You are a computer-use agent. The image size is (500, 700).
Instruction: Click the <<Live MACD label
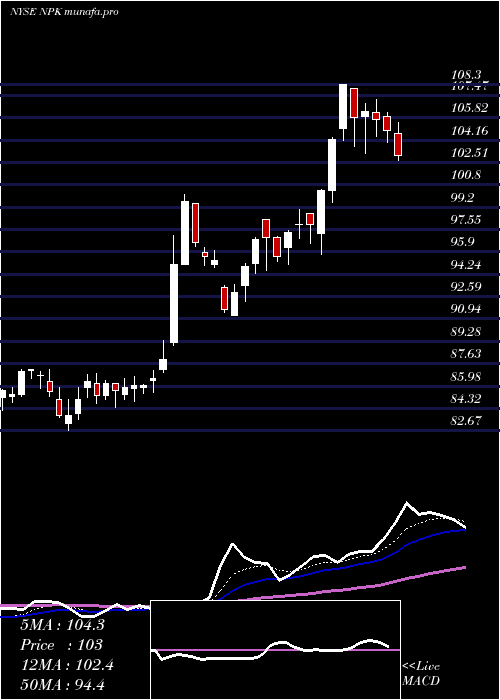coord(421,674)
